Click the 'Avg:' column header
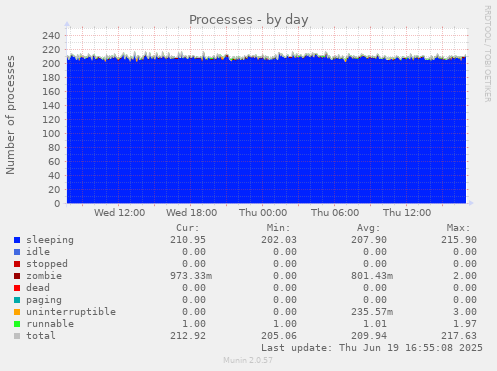 [x=368, y=228]
